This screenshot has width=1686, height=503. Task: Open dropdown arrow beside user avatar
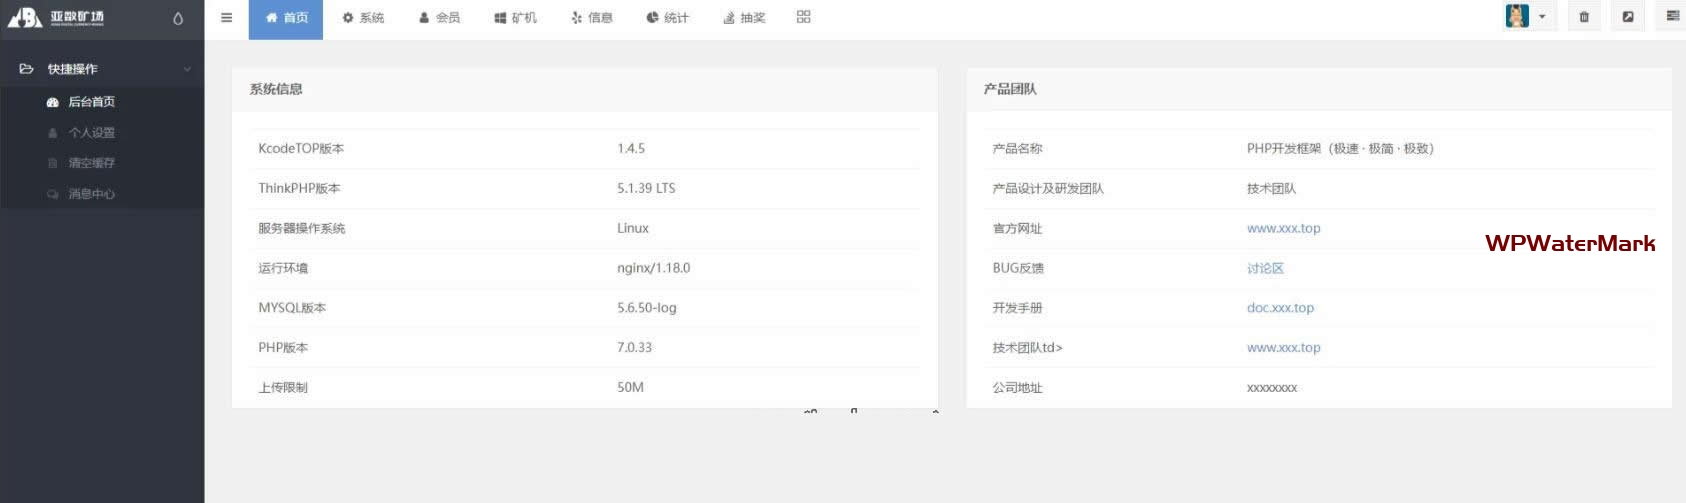pyautogui.click(x=1542, y=17)
